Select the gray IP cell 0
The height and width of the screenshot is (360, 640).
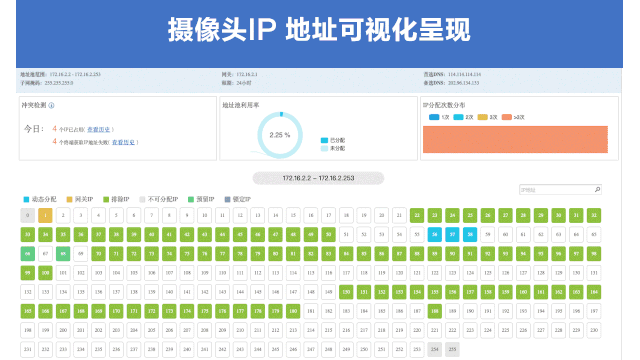(28, 215)
